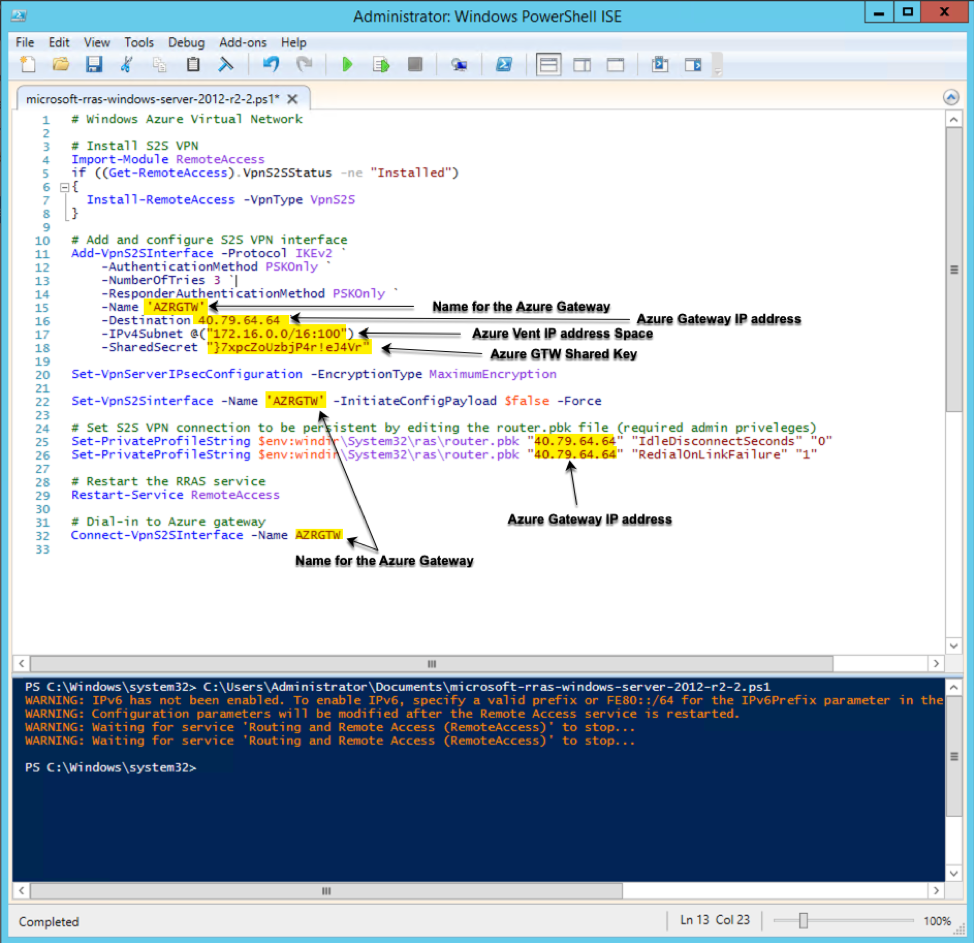974x943 pixels.
Task: Open the Help menu
Action: (x=294, y=42)
